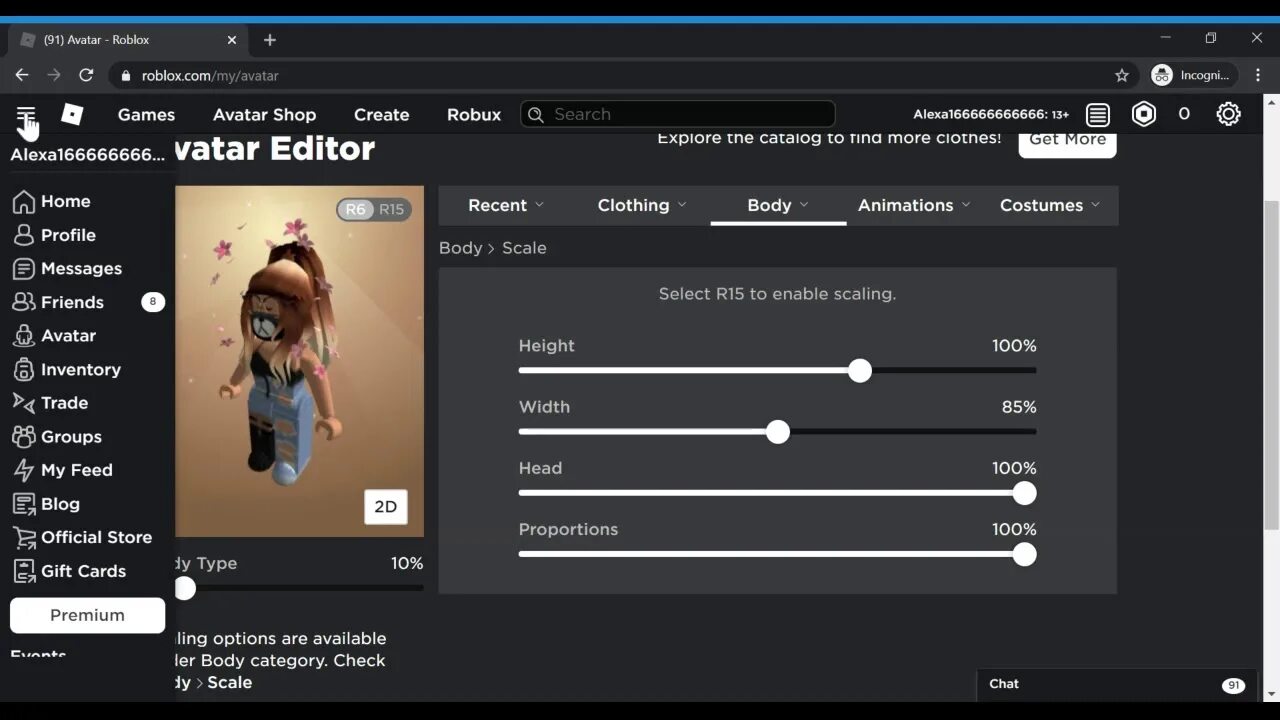Click the Get More button
This screenshot has height=720, width=1280.
(1067, 140)
